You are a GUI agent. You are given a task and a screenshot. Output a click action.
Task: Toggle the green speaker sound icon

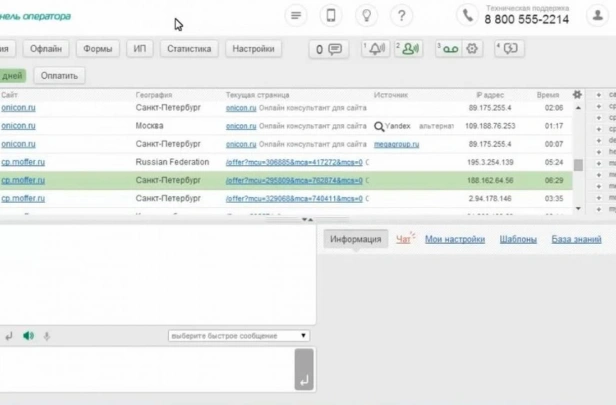28,336
